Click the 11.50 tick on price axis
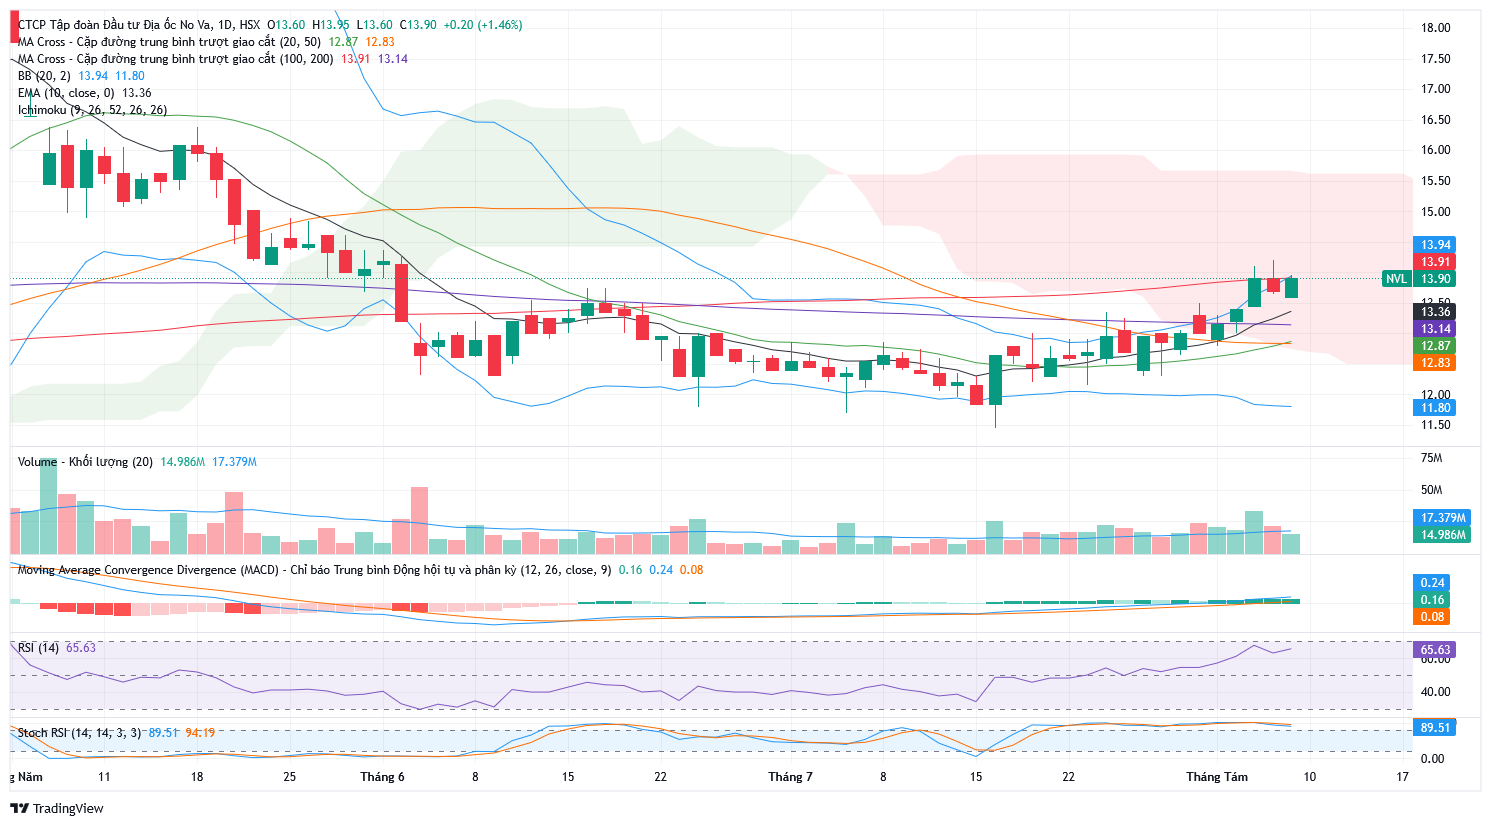Image resolution: width=1491 pixels, height=826 pixels. (x=1436, y=425)
